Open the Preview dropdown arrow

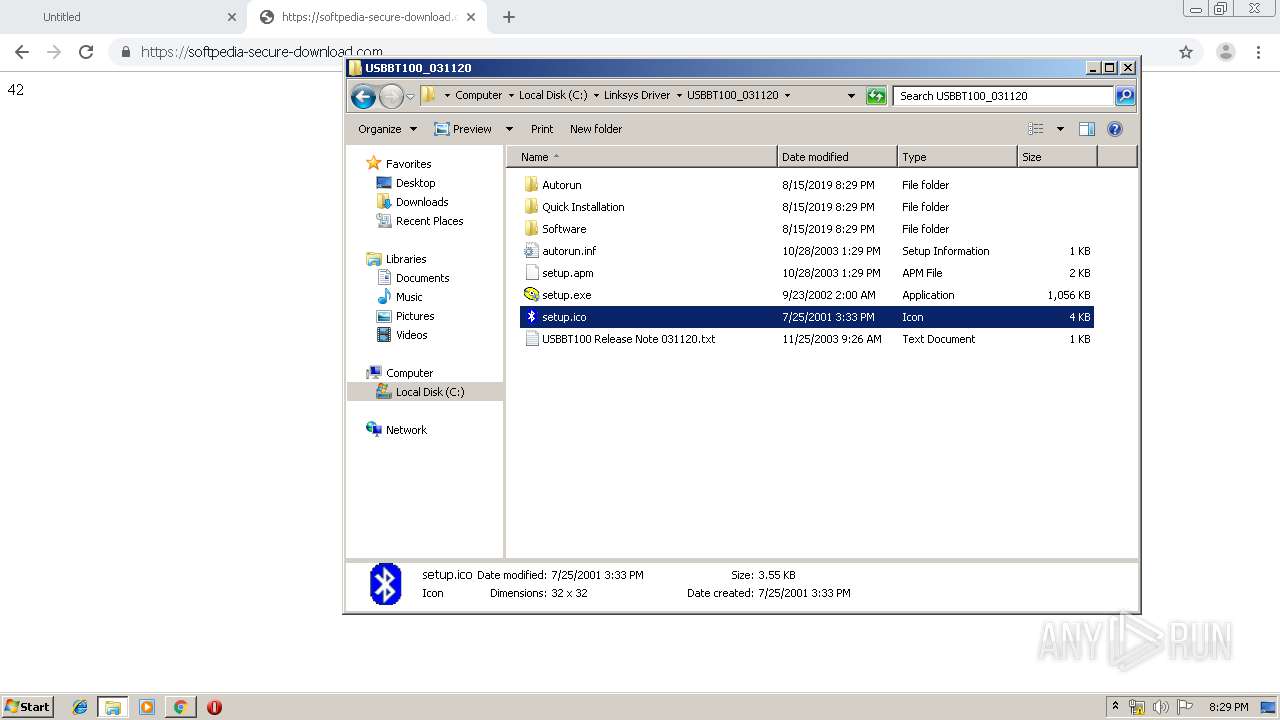tap(509, 129)
